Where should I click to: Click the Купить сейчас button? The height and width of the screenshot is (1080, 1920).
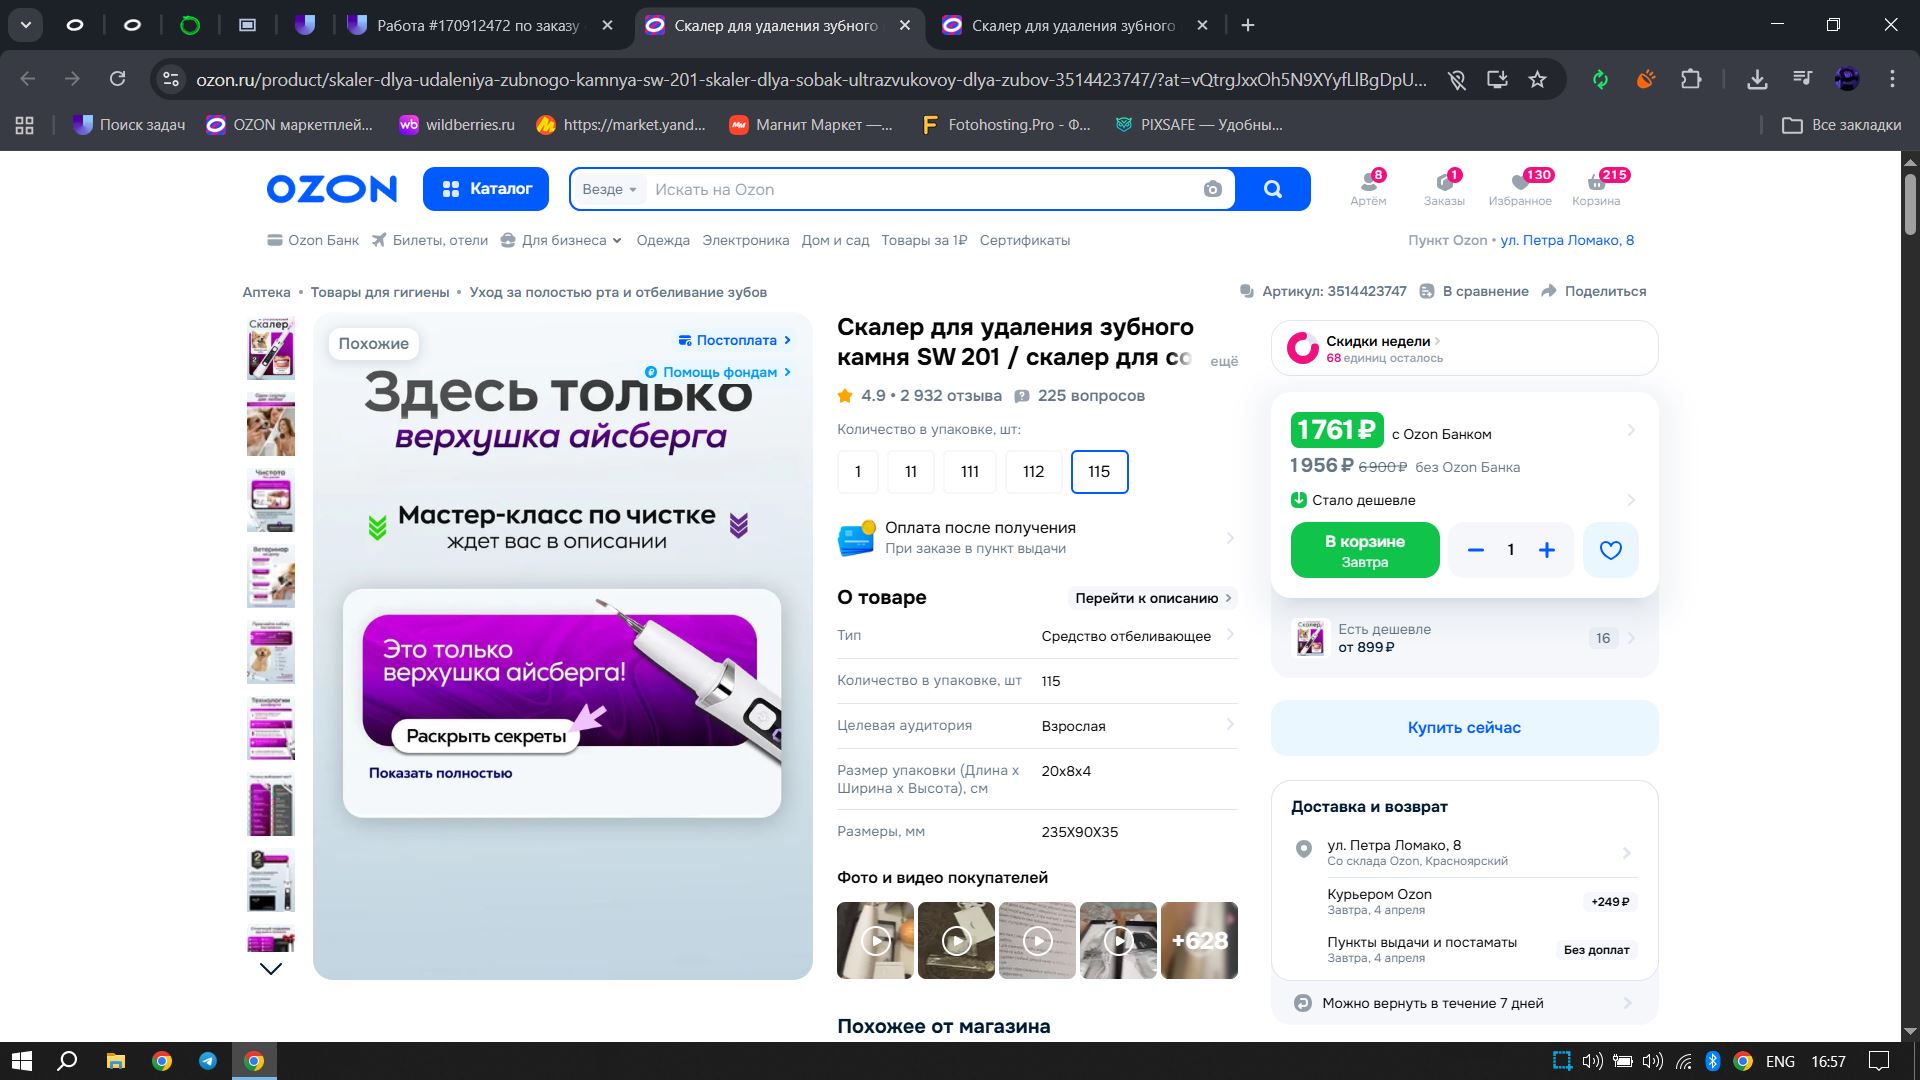(x=1464, y=727)
